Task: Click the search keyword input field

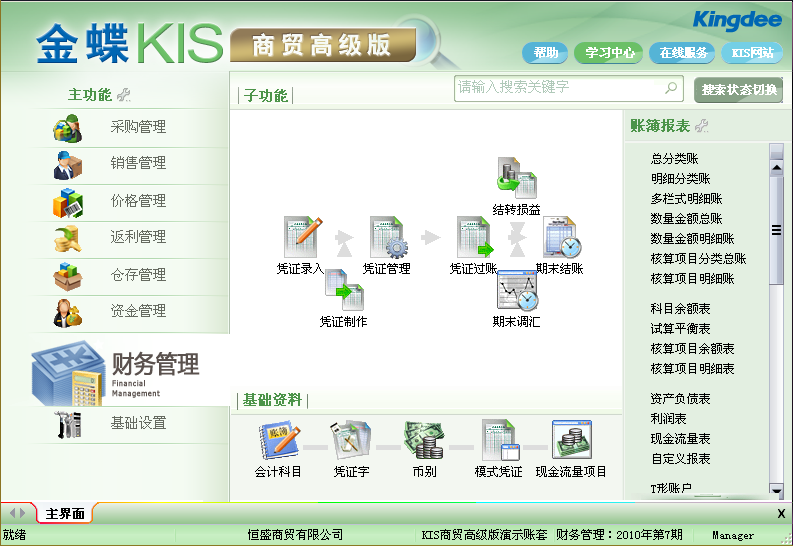Action: pyautogui.click(x=558, y=88)
